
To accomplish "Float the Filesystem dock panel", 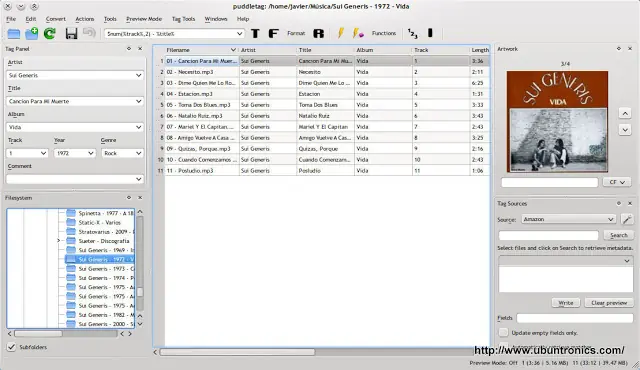I will (x=129, y=197).
